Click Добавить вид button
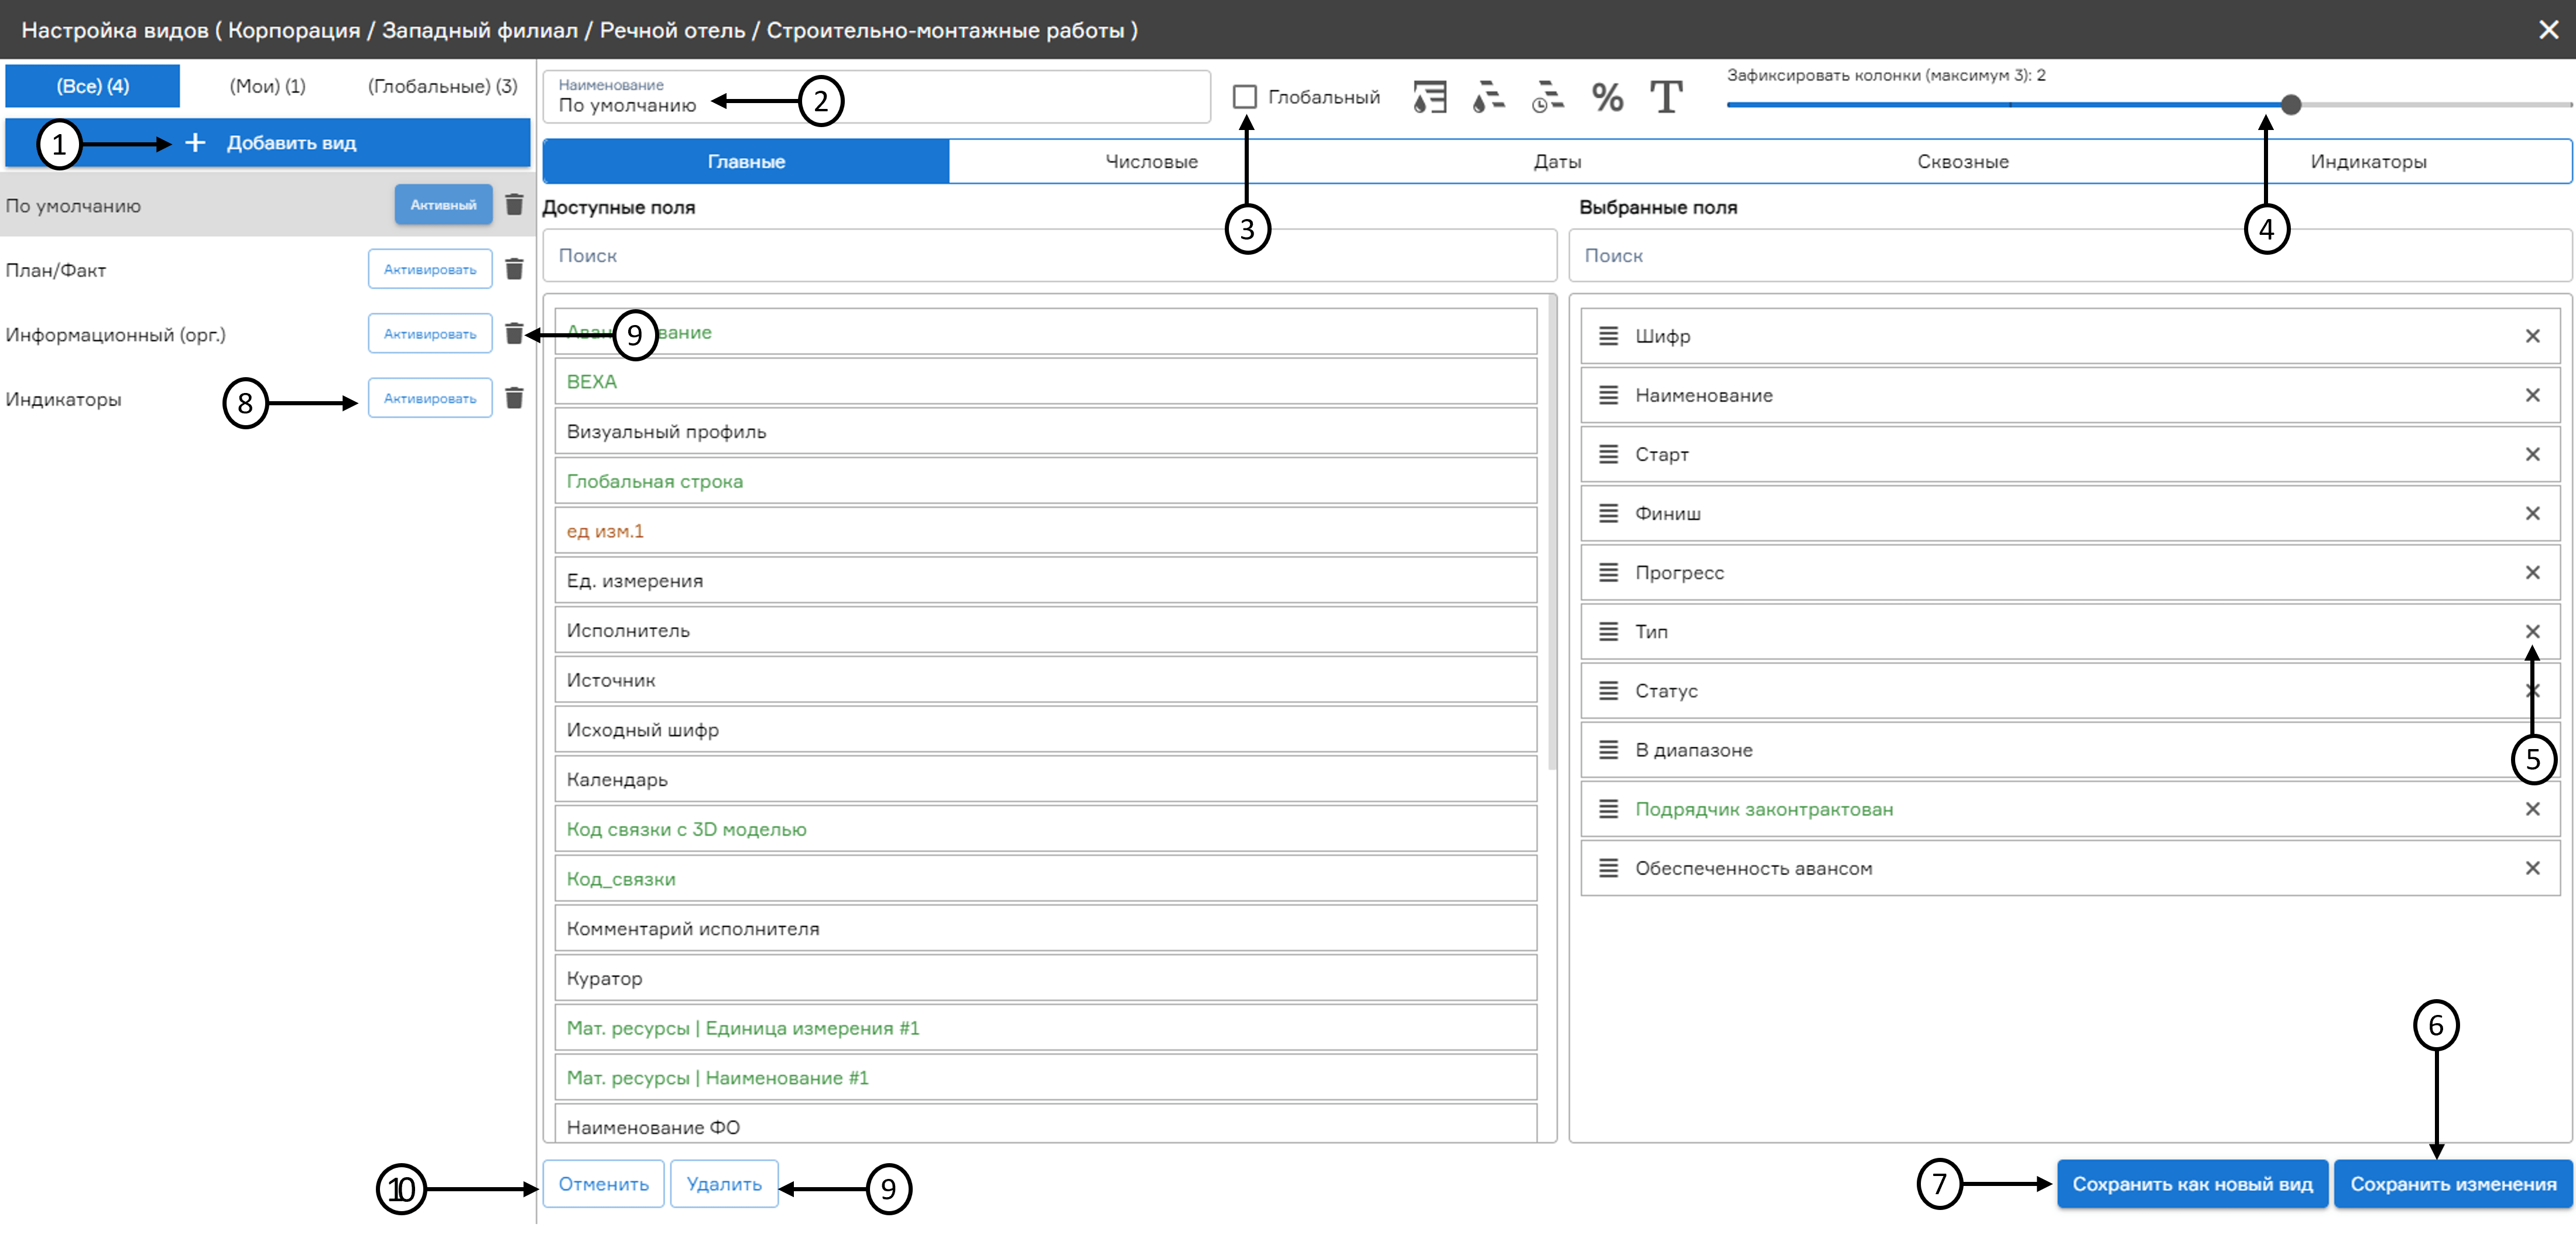The width and height of the screenshot is (2576, 1234). point(268,143)
